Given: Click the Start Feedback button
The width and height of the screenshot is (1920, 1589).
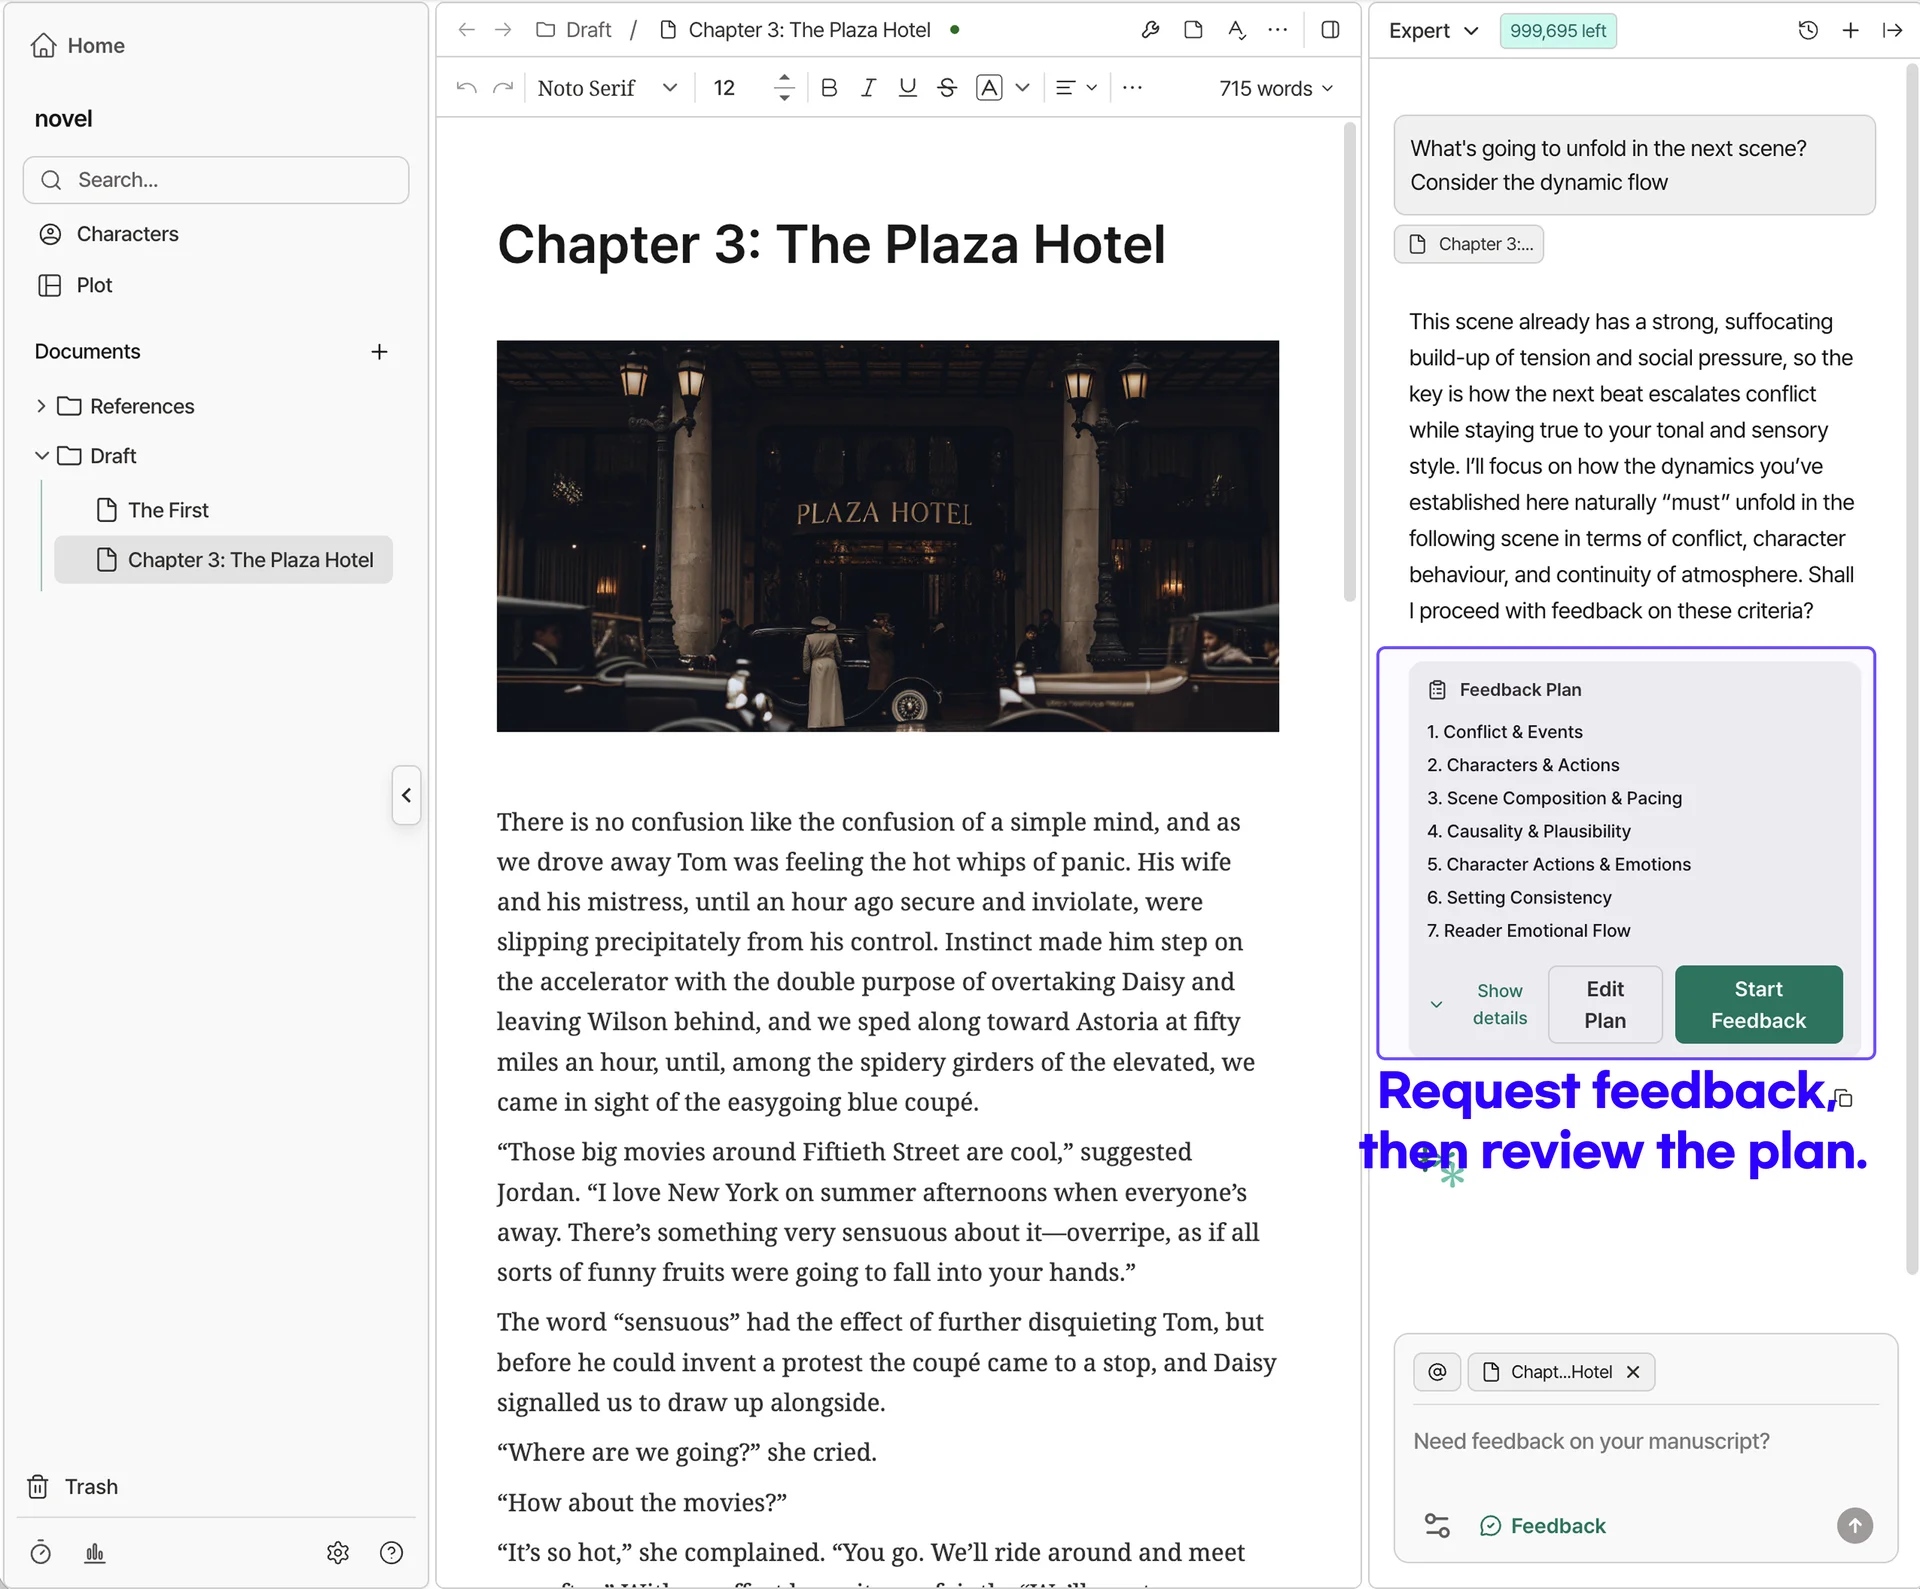Looking at the screenshot, I should (1758, 1004).
